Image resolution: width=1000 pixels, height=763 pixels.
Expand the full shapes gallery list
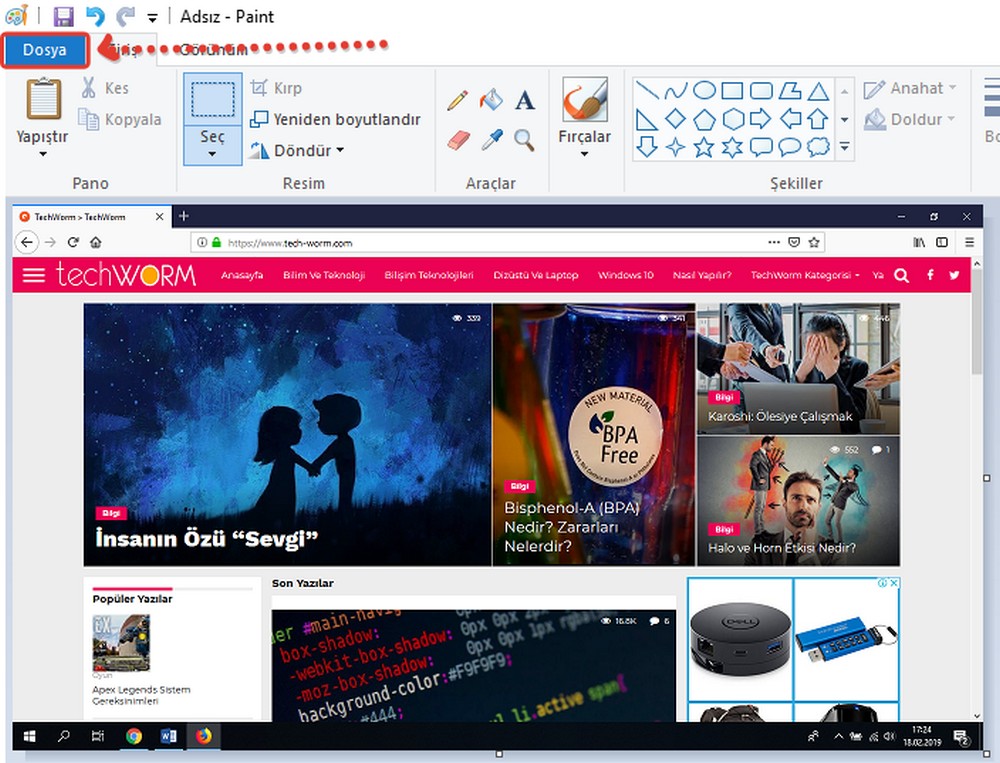click(x=845, y=148)
